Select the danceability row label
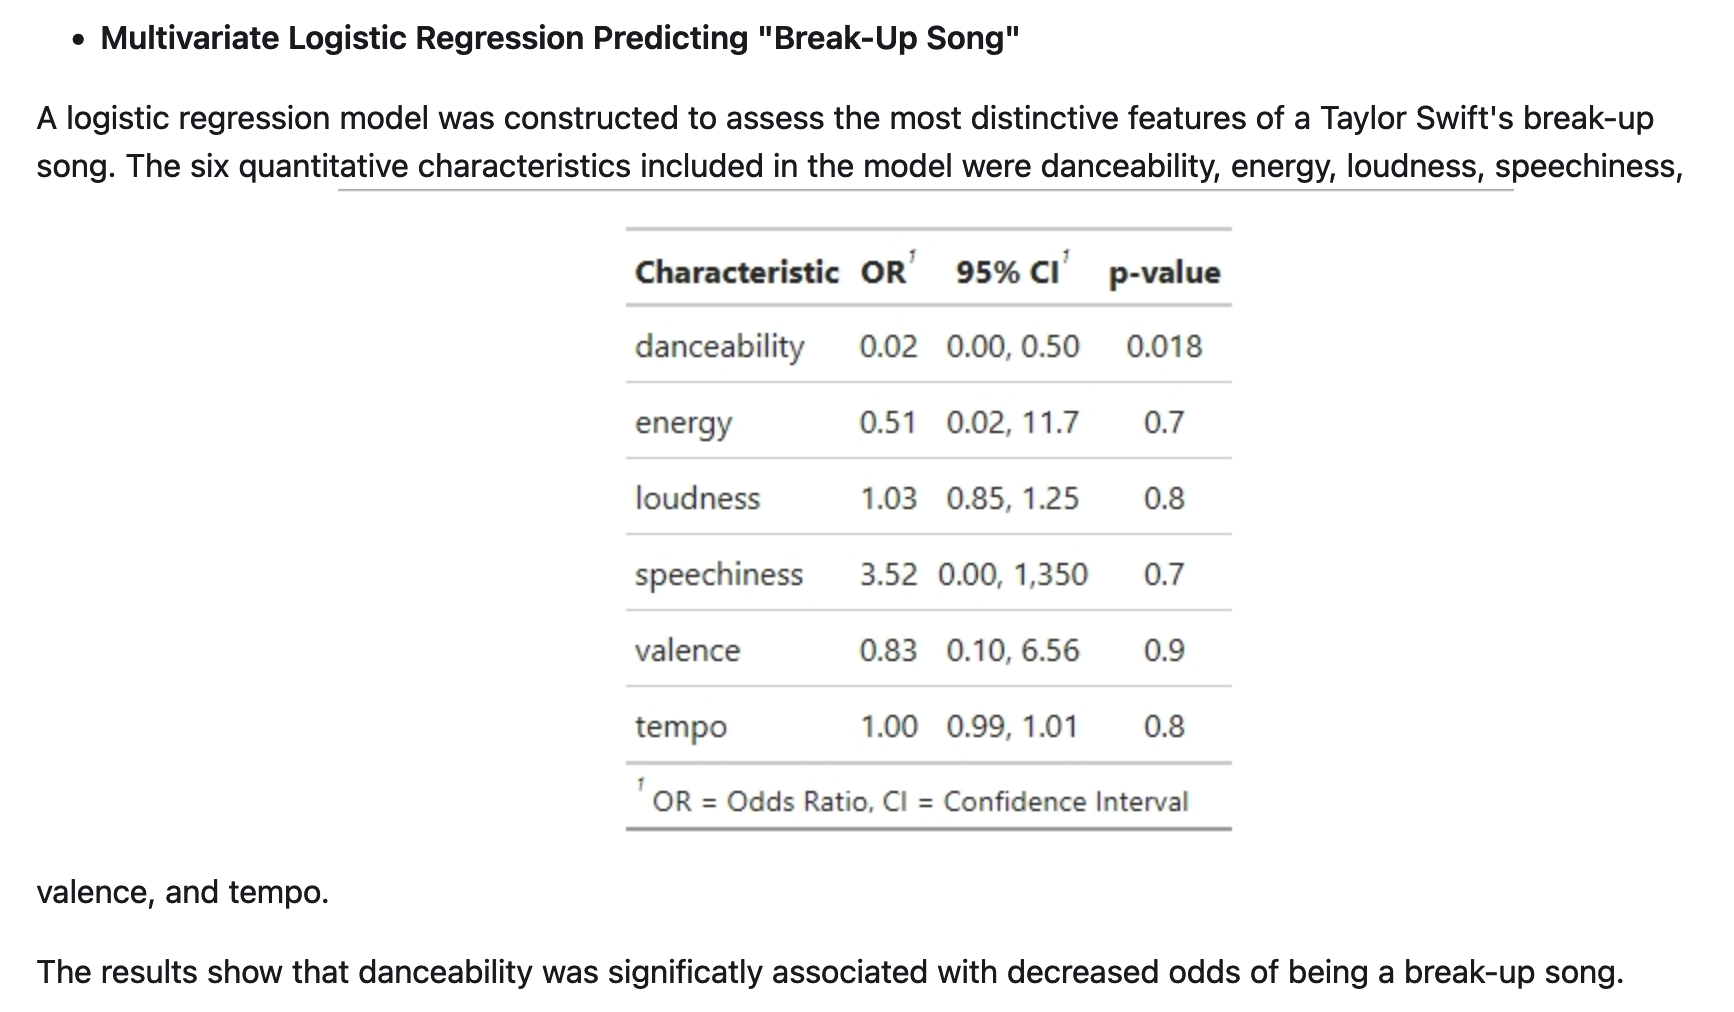This screenshot has height=1012, width=1734. pos(719,347)
